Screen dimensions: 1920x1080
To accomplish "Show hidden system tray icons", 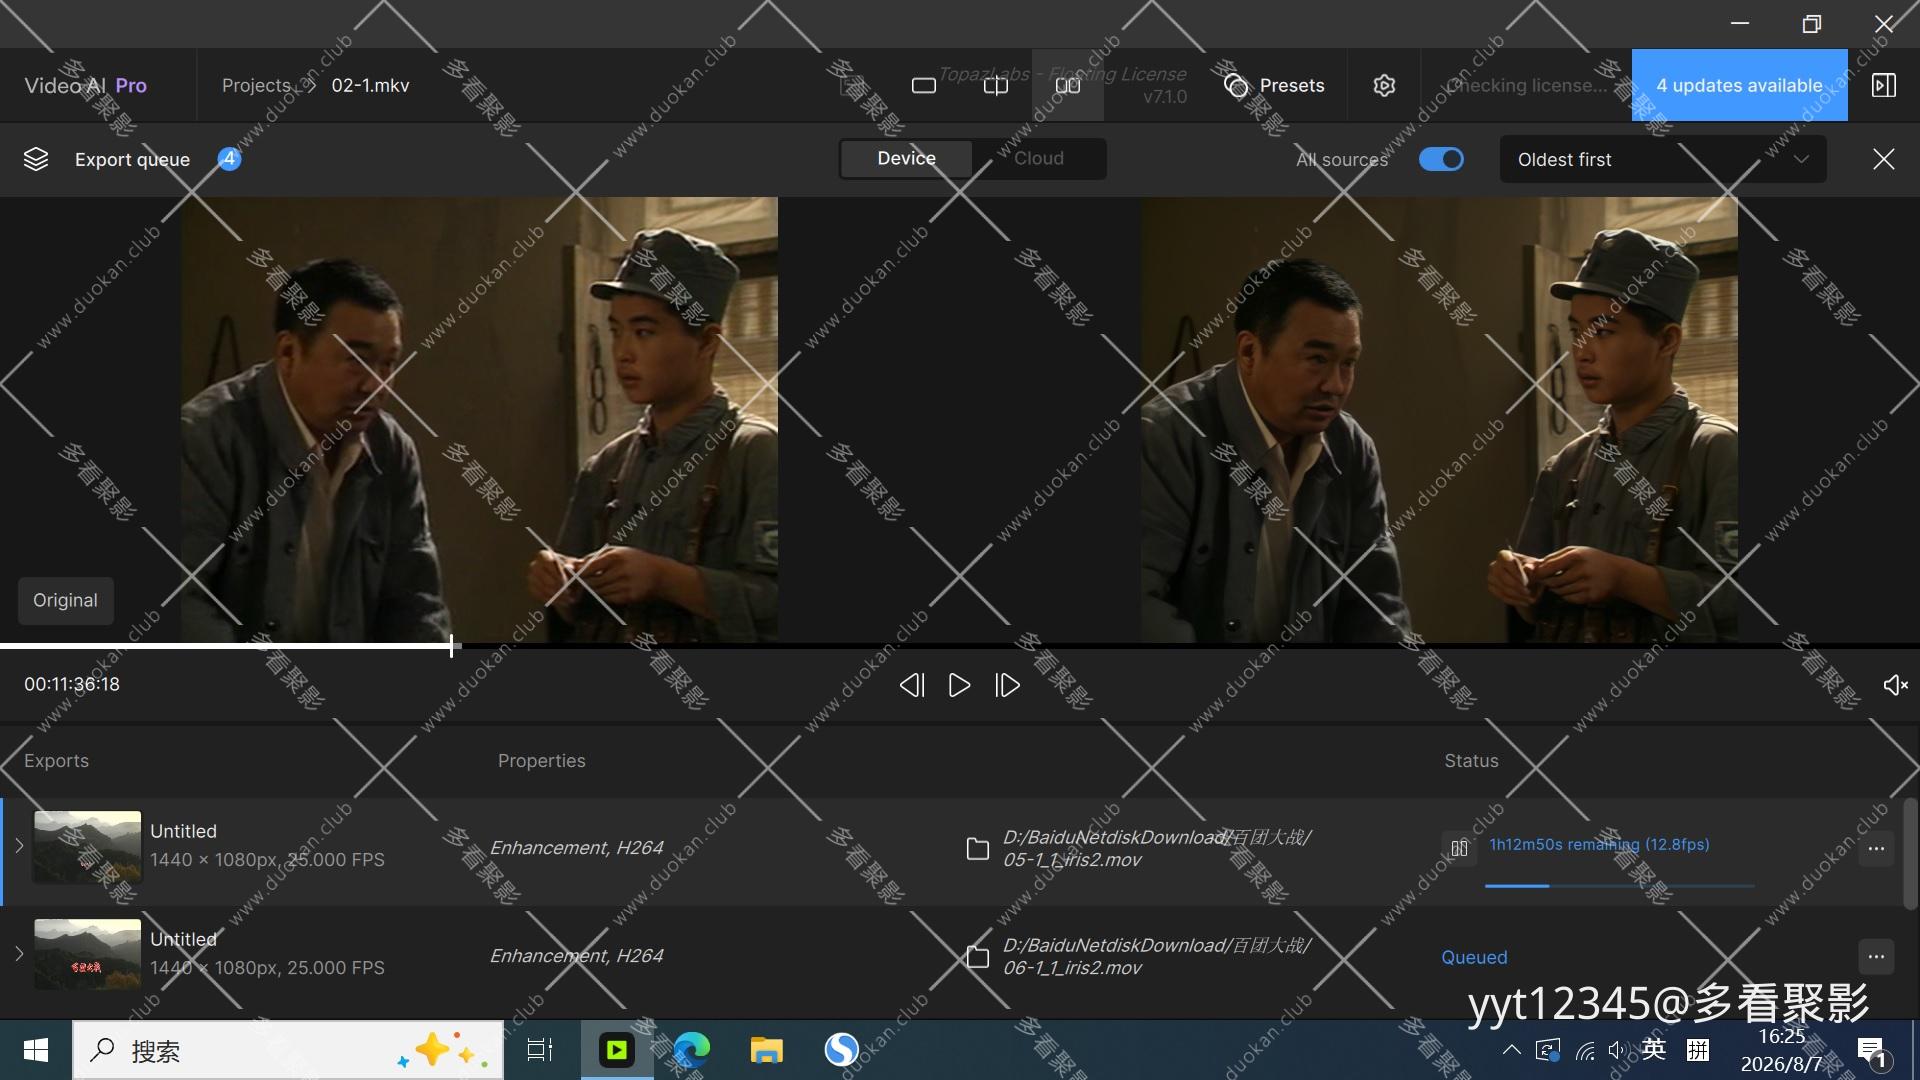I will point(1512,1050).
